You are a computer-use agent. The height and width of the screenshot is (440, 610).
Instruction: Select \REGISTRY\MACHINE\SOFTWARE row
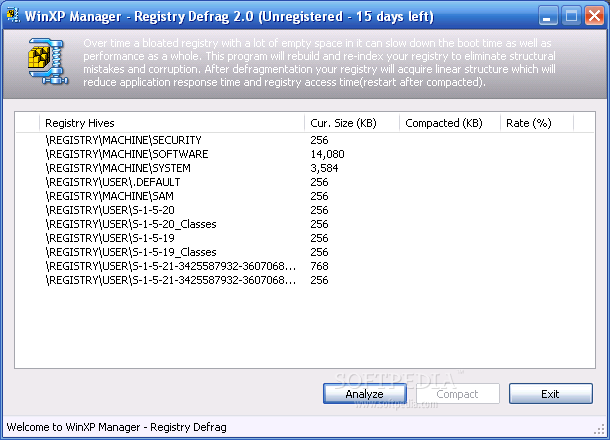(305, 154)
